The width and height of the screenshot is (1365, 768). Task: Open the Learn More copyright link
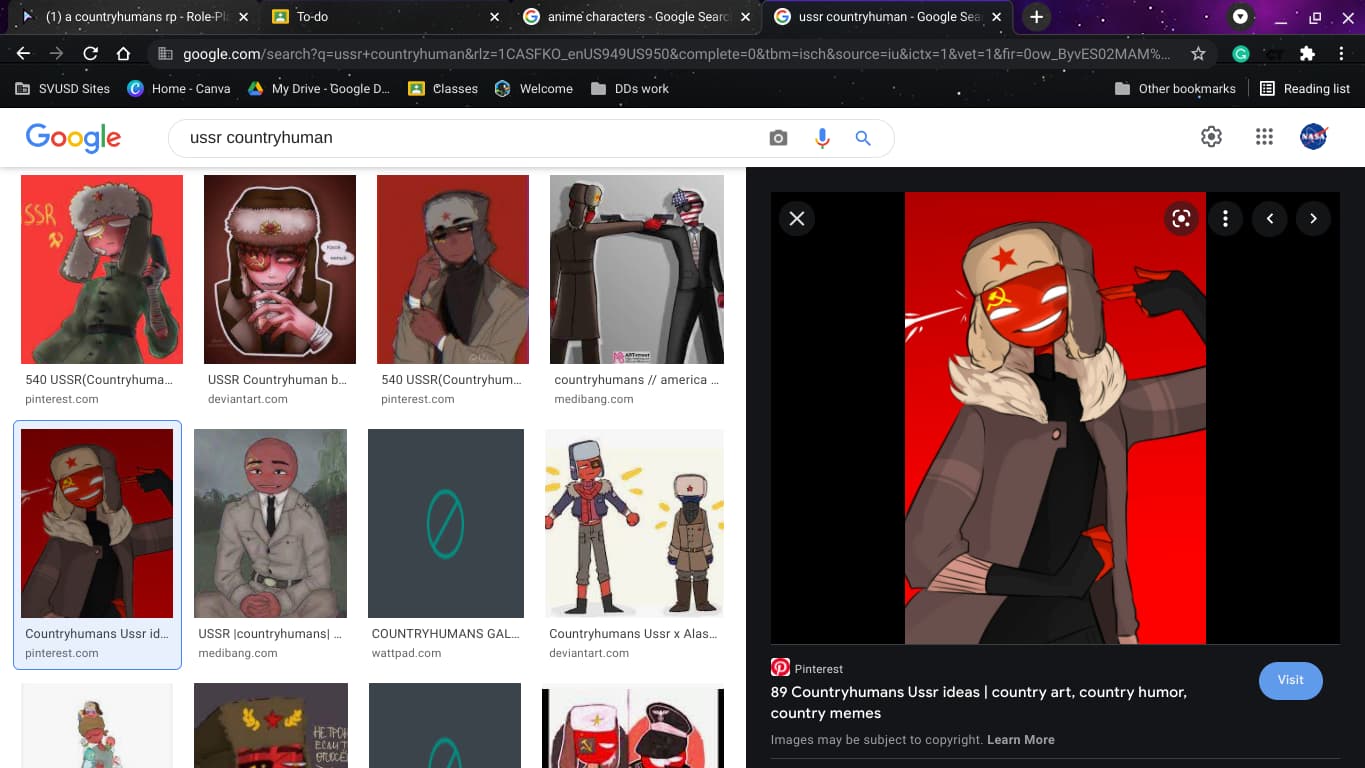click(1021, 740)
